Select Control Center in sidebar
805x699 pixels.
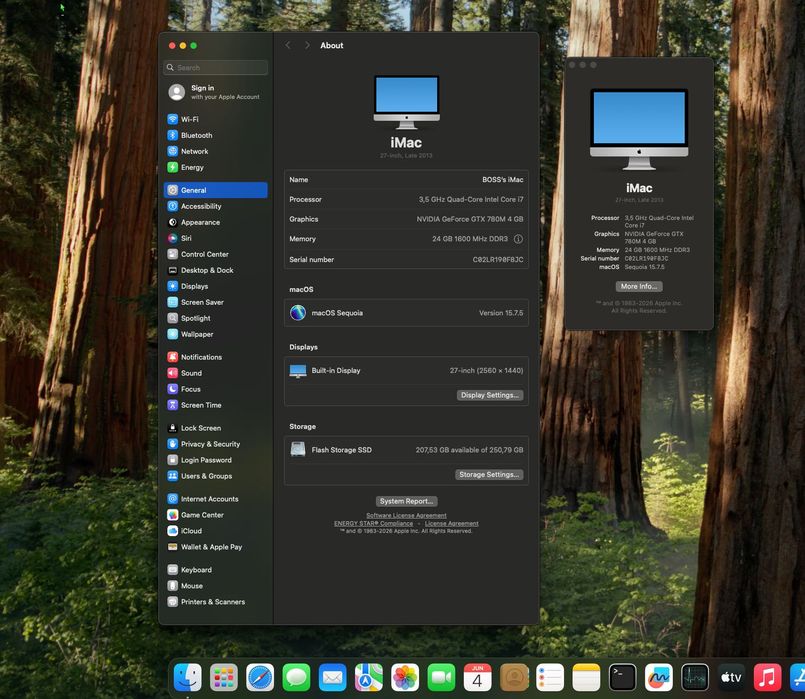[x=216, y=254]
